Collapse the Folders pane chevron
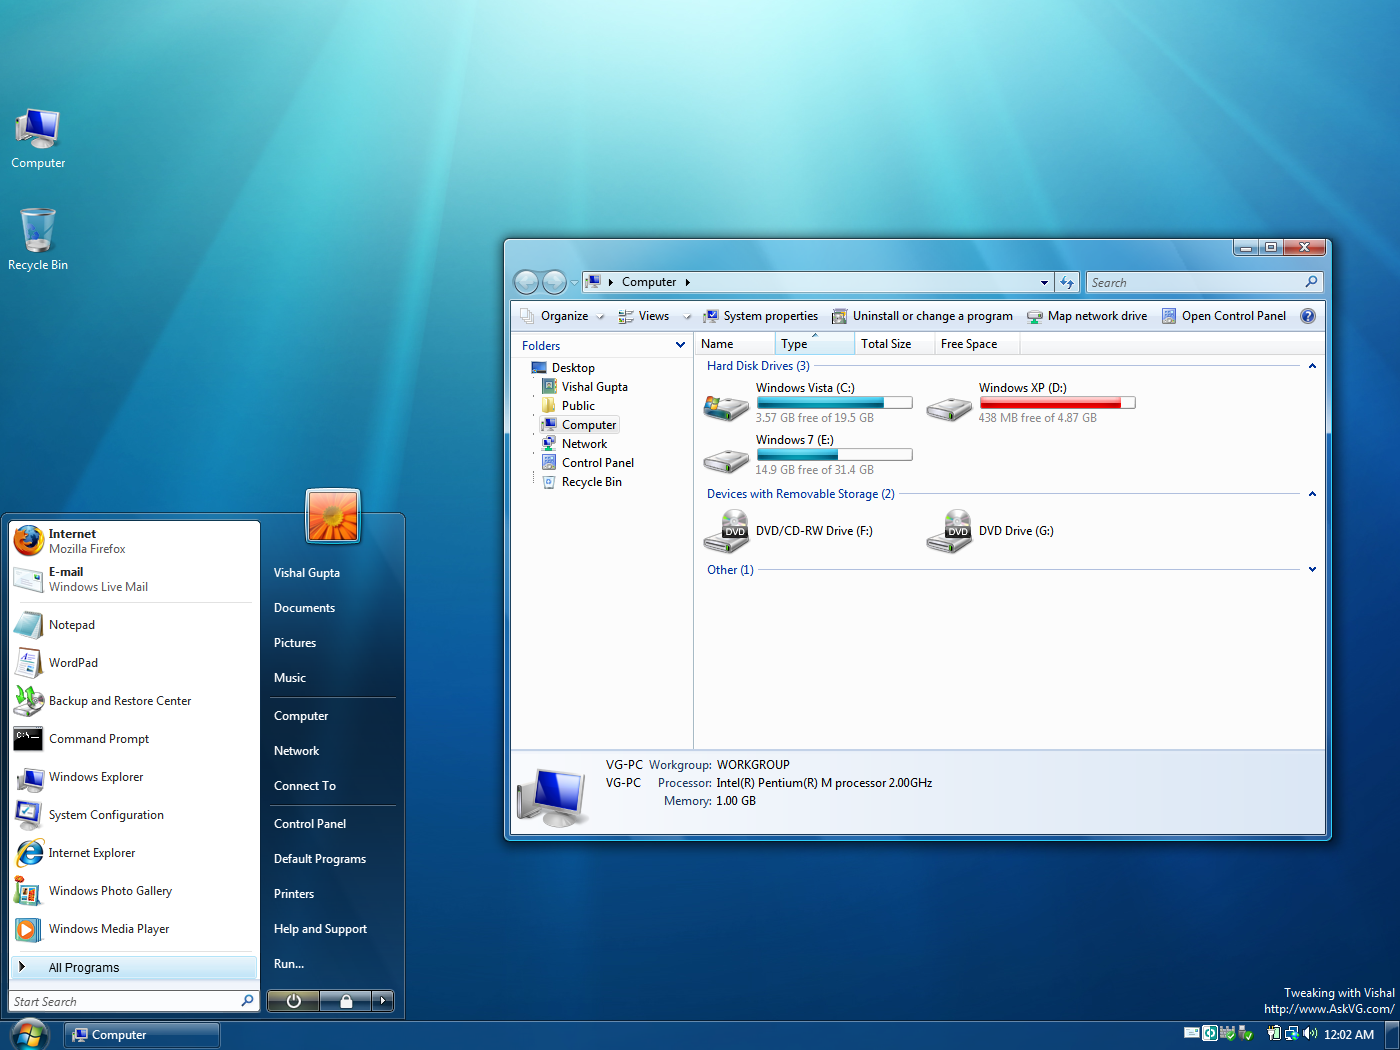1400x1050 pixels. point(680,345)
